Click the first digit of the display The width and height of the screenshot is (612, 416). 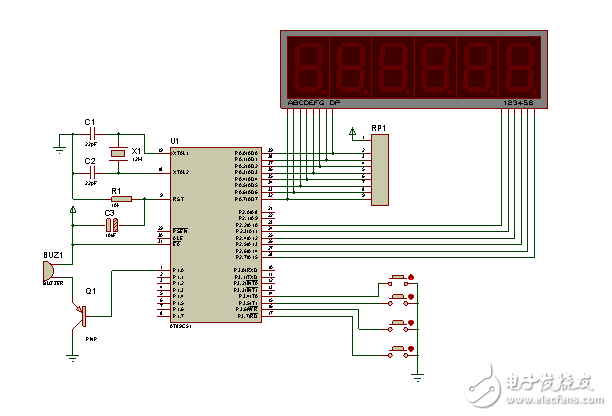tap(307, 66)
